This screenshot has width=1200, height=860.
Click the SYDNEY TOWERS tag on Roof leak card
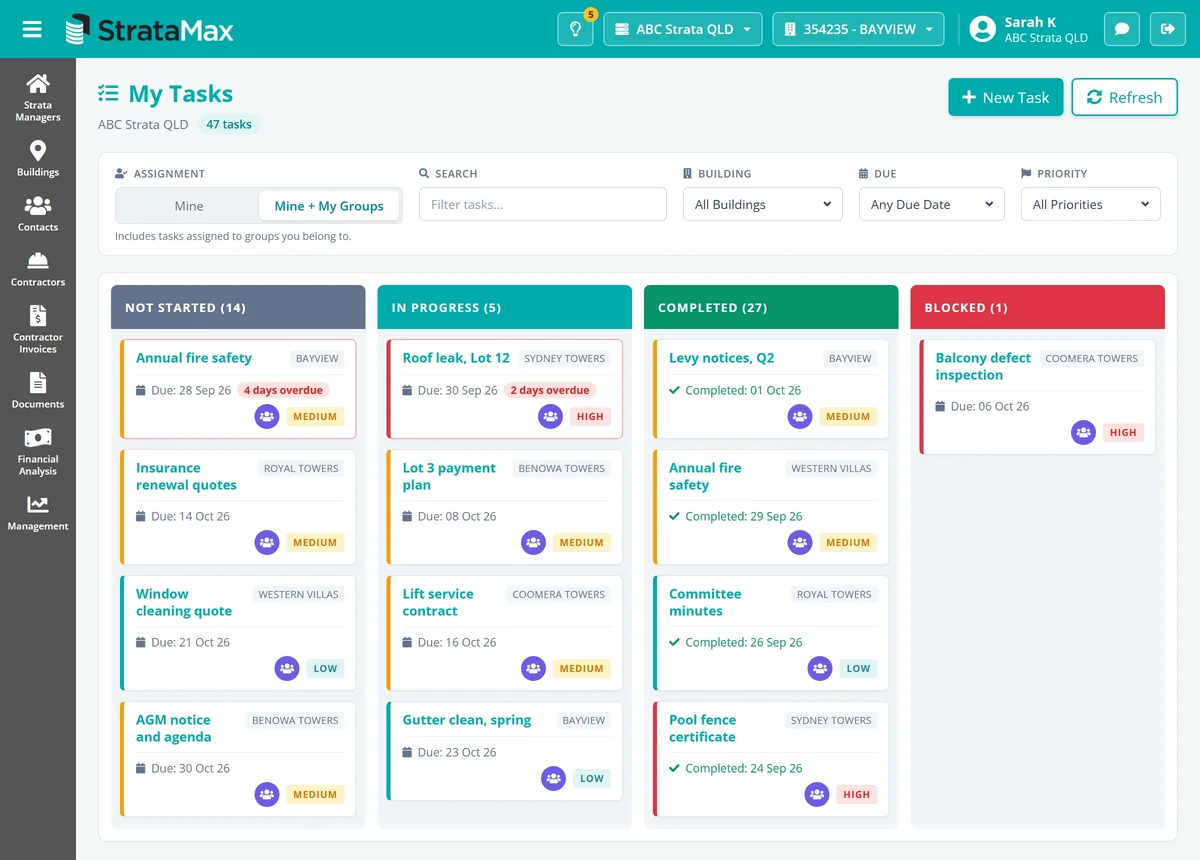click(565, 358)
